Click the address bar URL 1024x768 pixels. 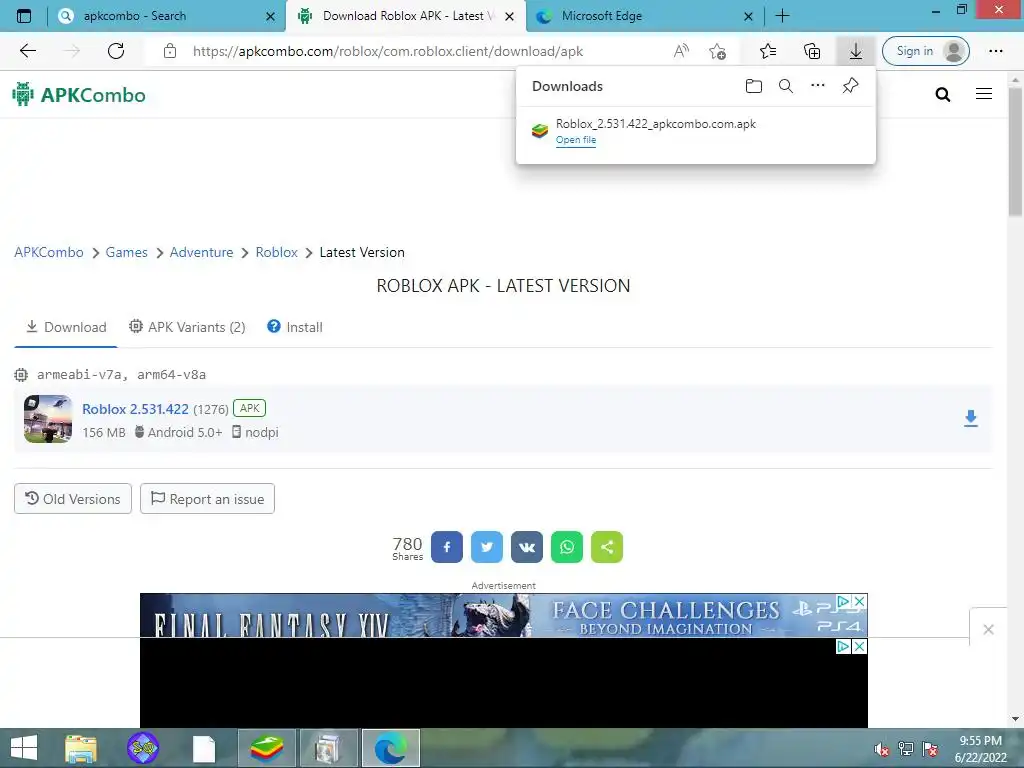tap(388, 51)
